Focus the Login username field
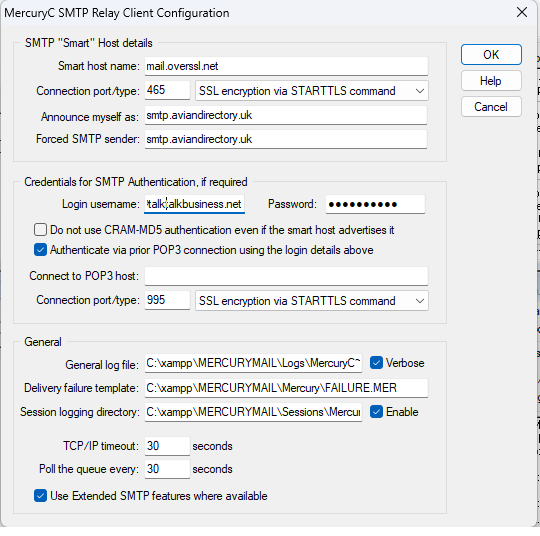The height and width of the screenshot is (536, 540). coord(194,204)
